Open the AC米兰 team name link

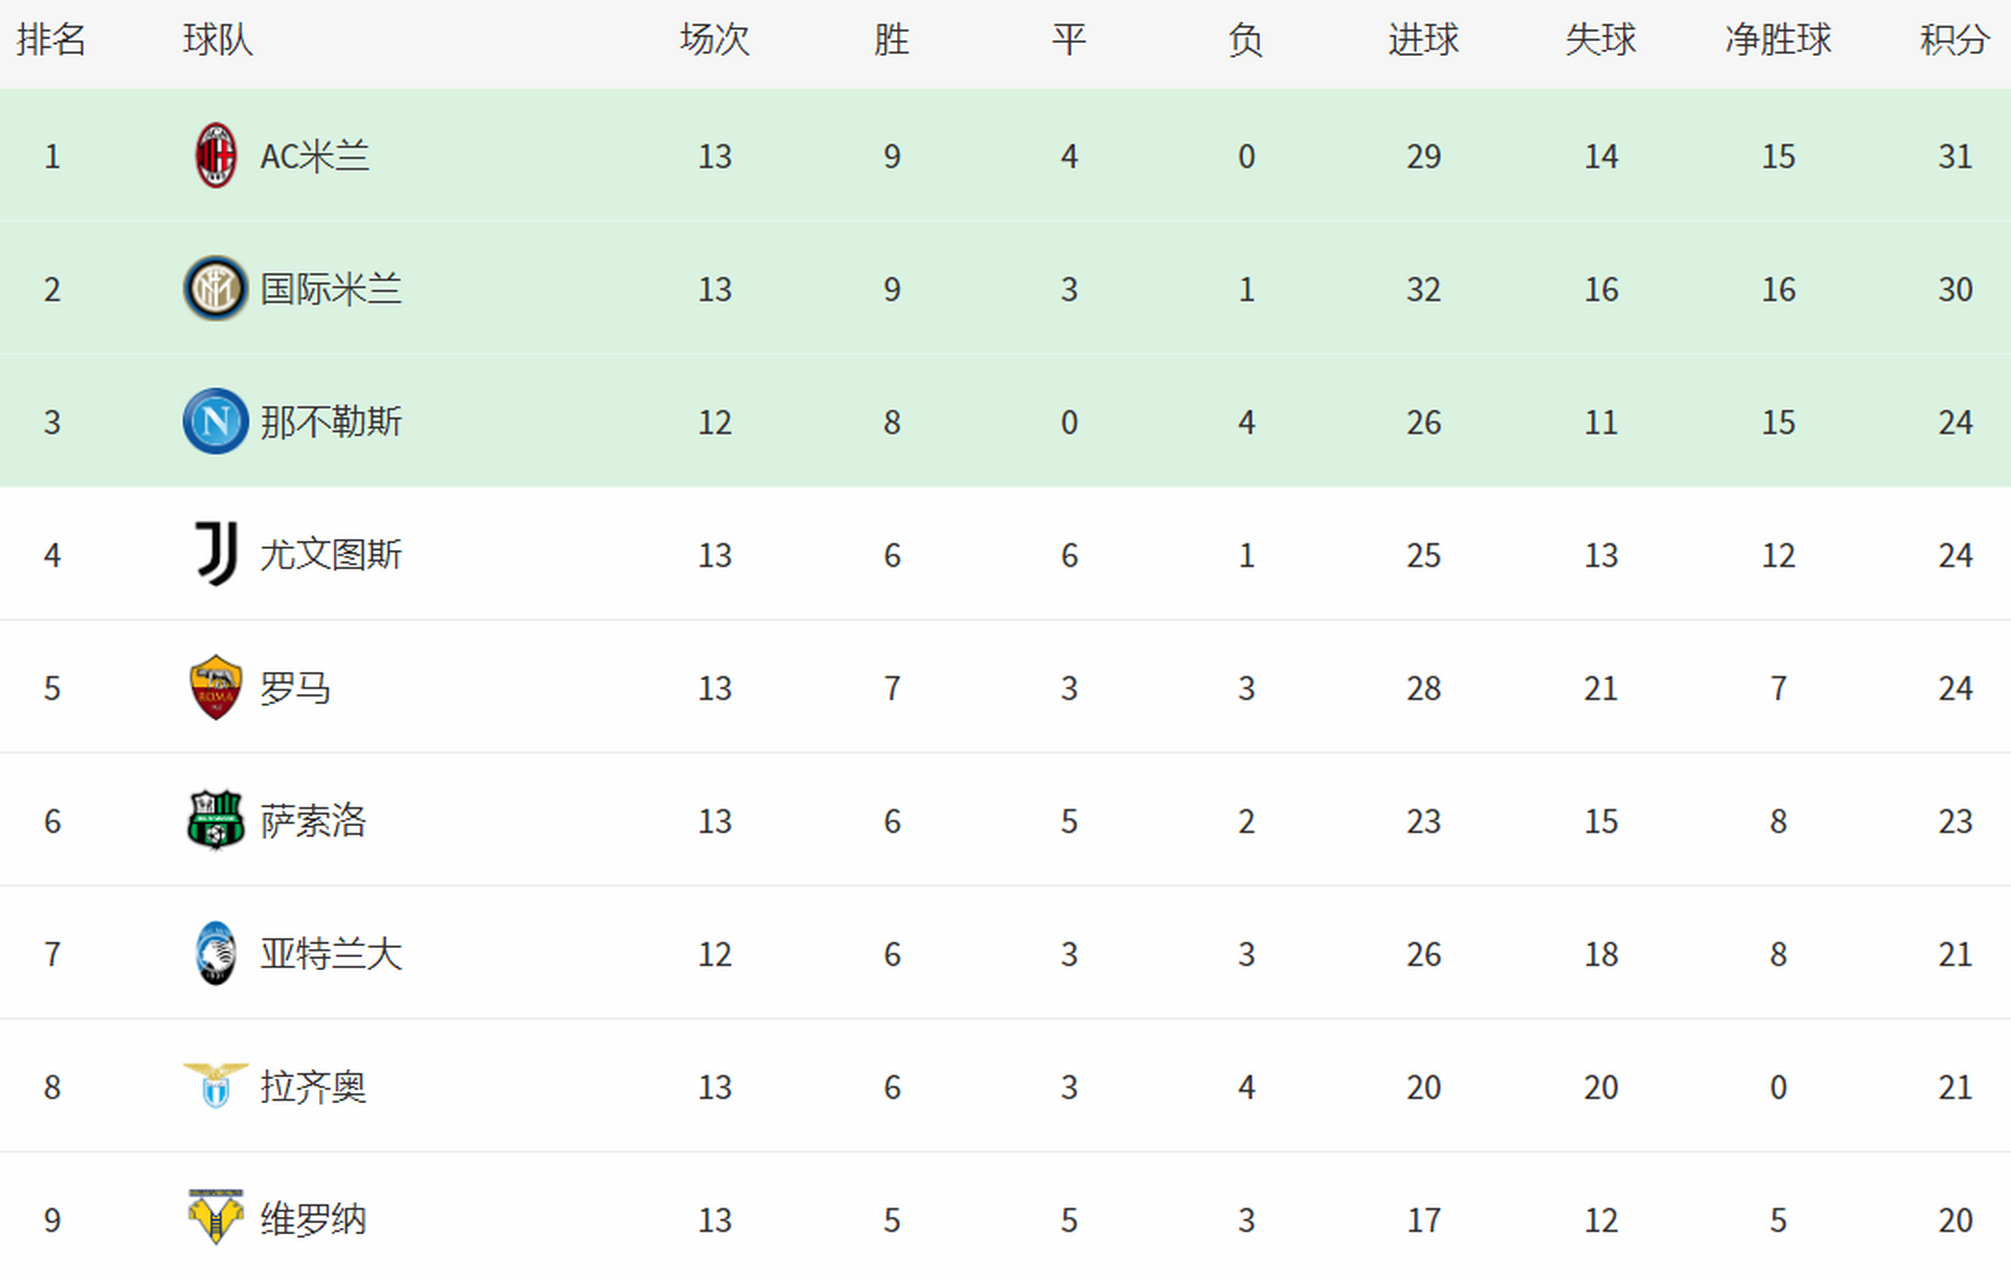[315, 156]
